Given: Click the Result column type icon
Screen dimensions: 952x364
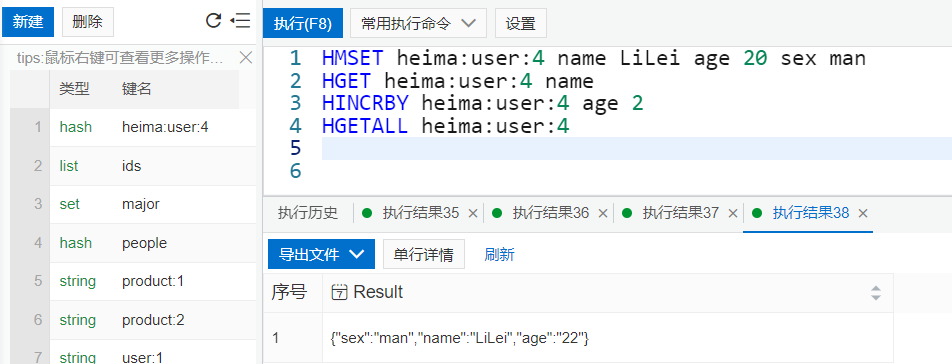Looking at the screenshot, I should 339,292.
